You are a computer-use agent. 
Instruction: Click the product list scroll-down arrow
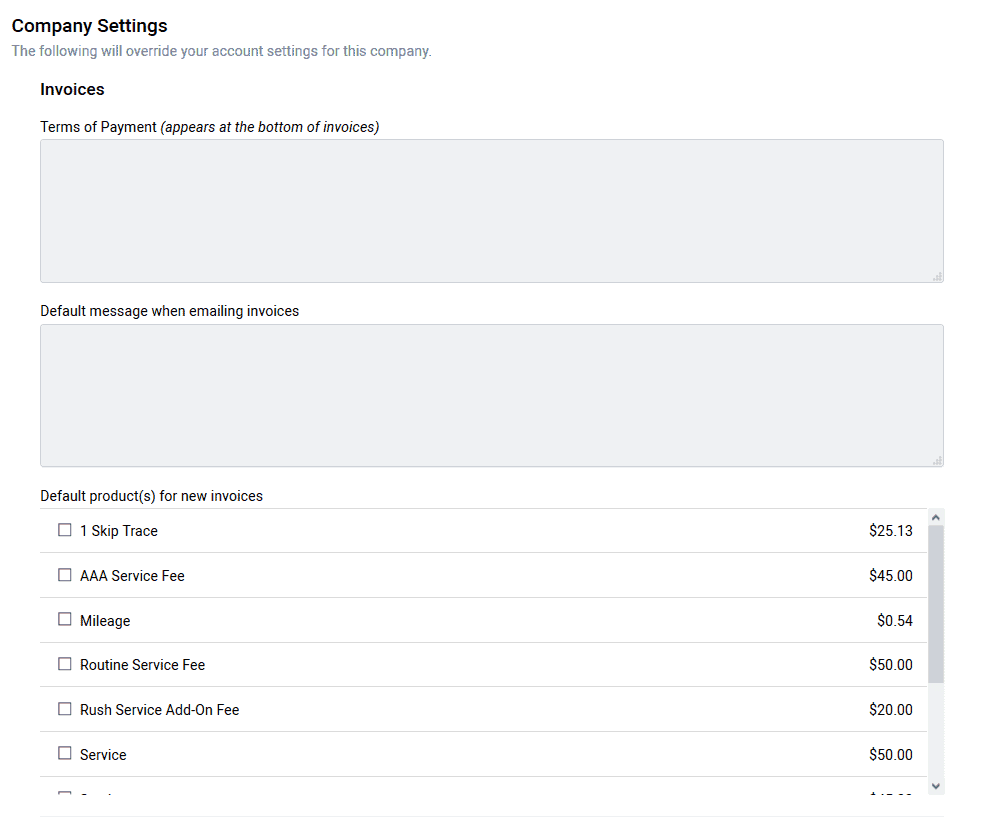(x=936, y=786)
